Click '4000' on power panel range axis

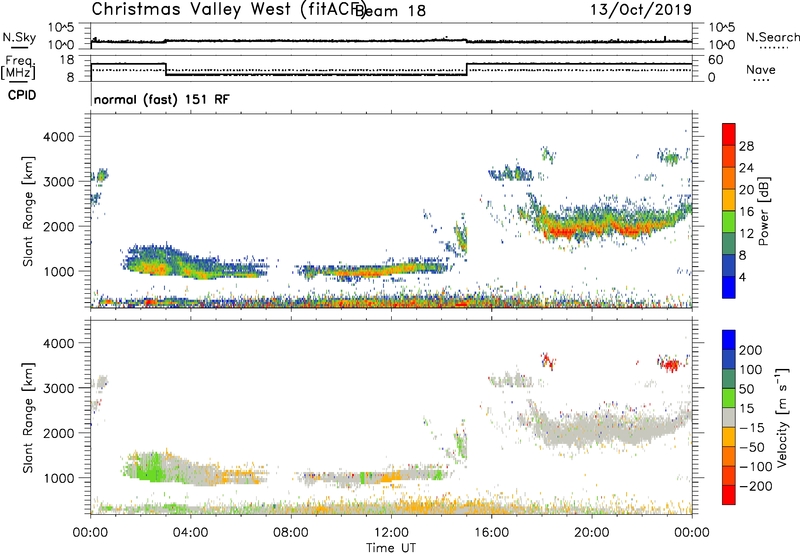[x=59, y=137]
